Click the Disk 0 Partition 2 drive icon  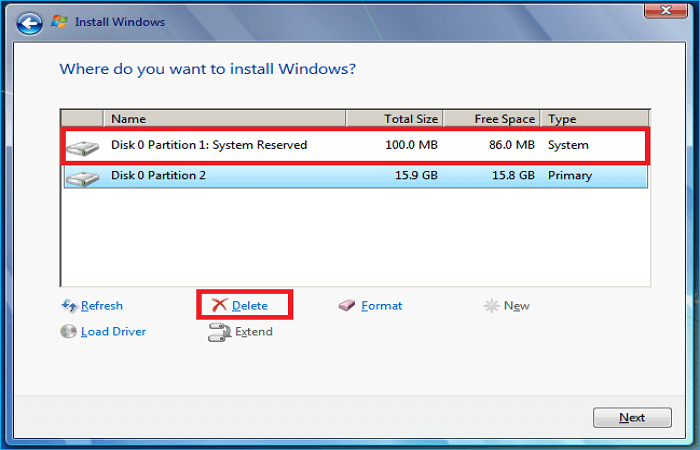(83, 177)
